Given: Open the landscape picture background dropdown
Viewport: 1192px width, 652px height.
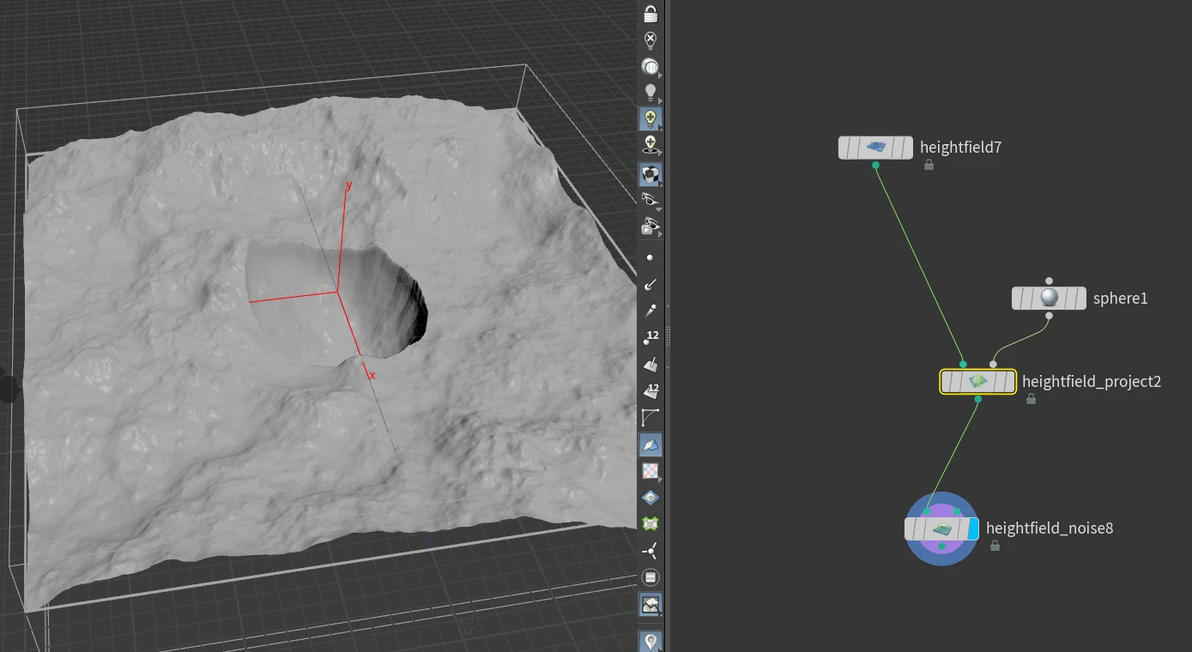Looking at the screenshot, I should coord(650,605).
